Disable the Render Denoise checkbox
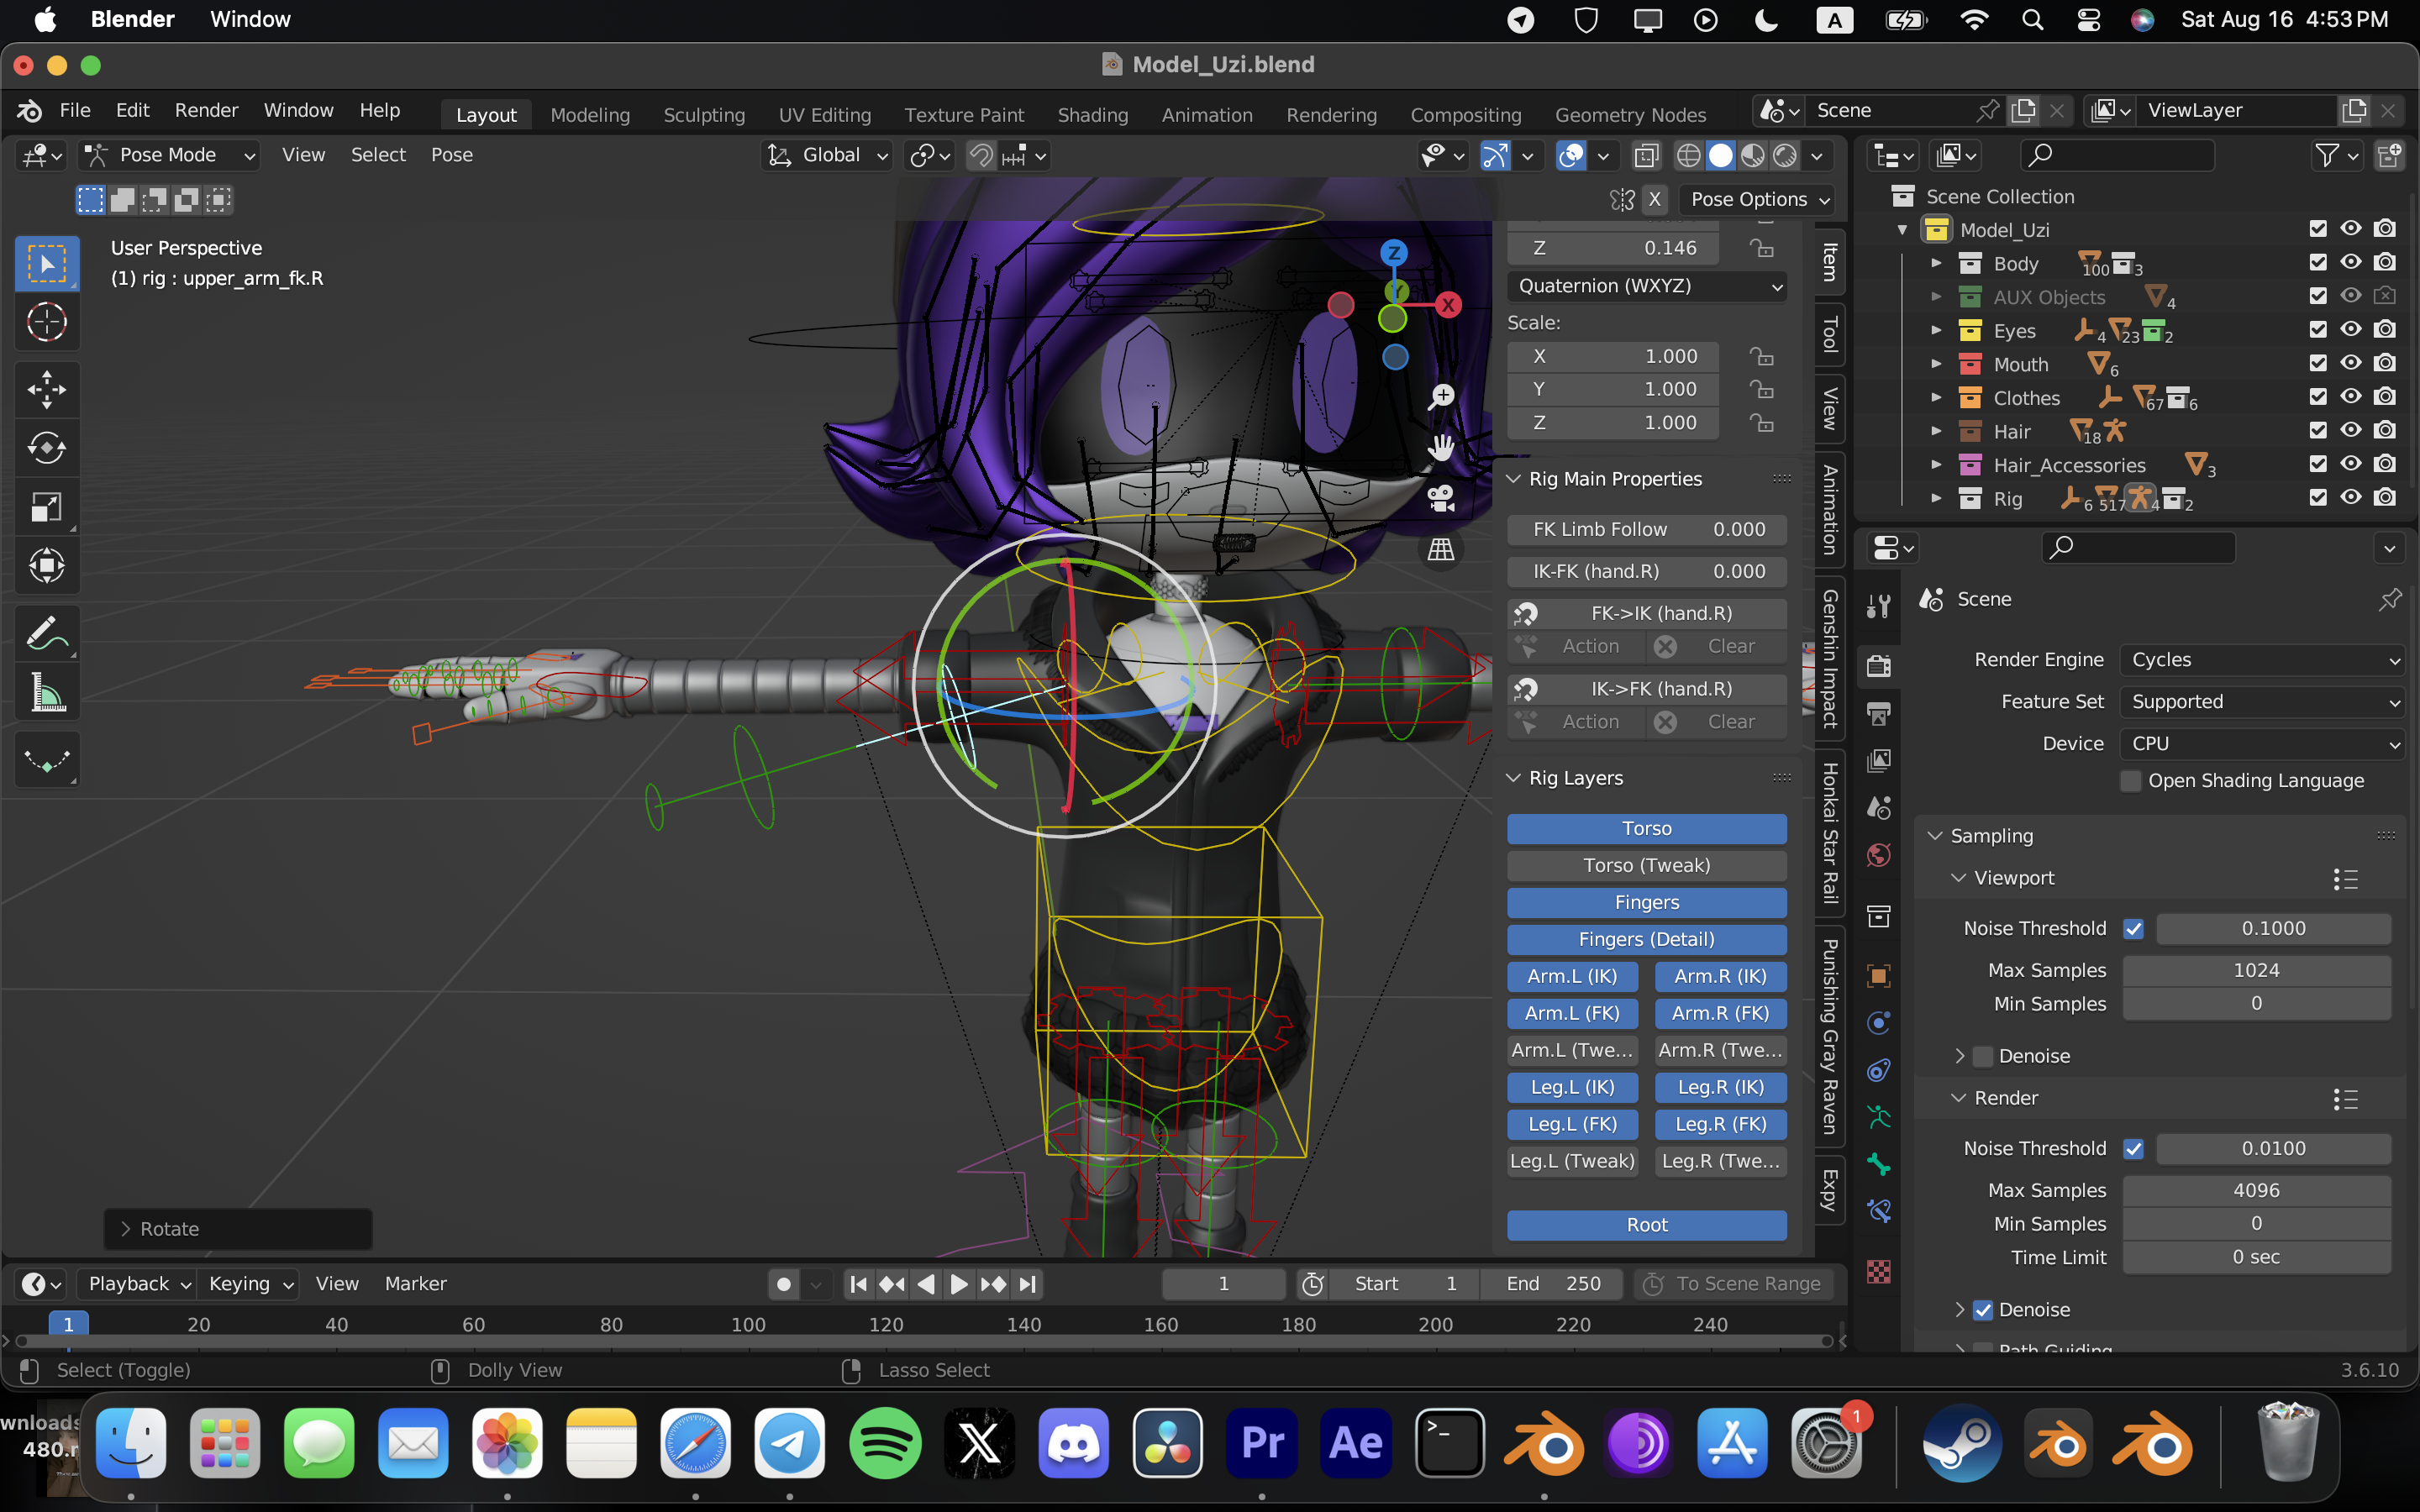This screenshot has width=2420, height=1512. 1983,1310
